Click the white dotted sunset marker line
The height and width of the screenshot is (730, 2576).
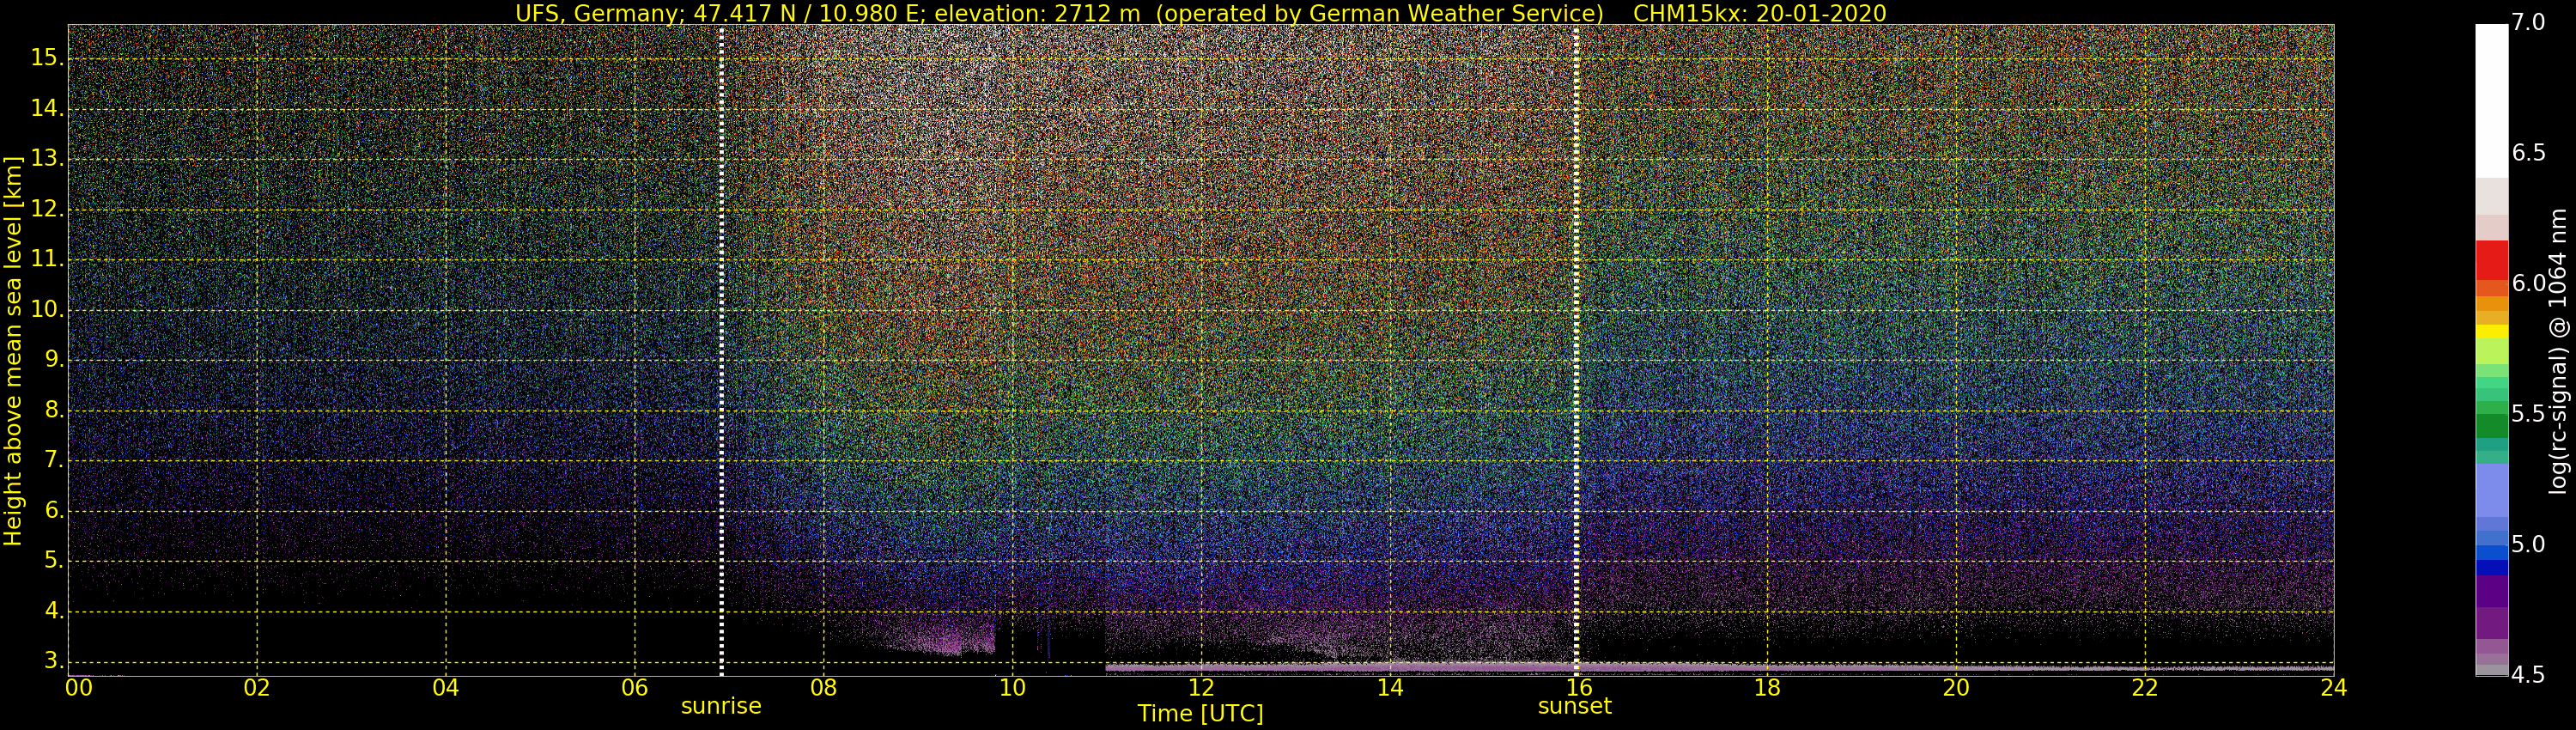tap(1576, 350)
